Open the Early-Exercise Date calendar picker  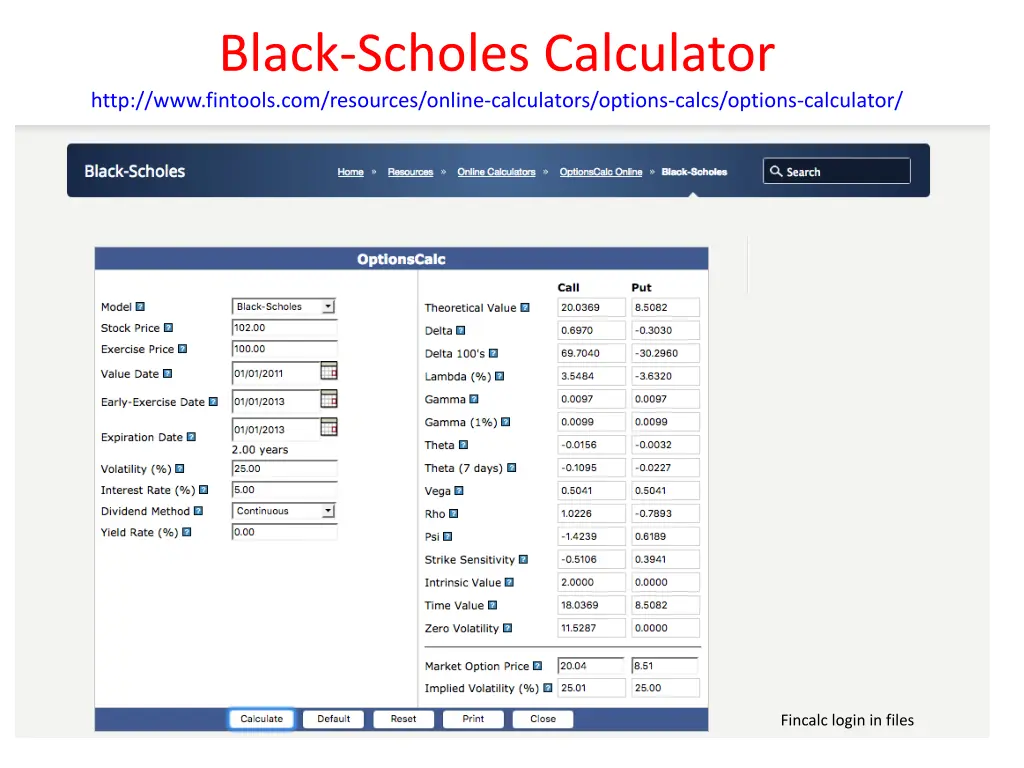click(x=329, y=398)
